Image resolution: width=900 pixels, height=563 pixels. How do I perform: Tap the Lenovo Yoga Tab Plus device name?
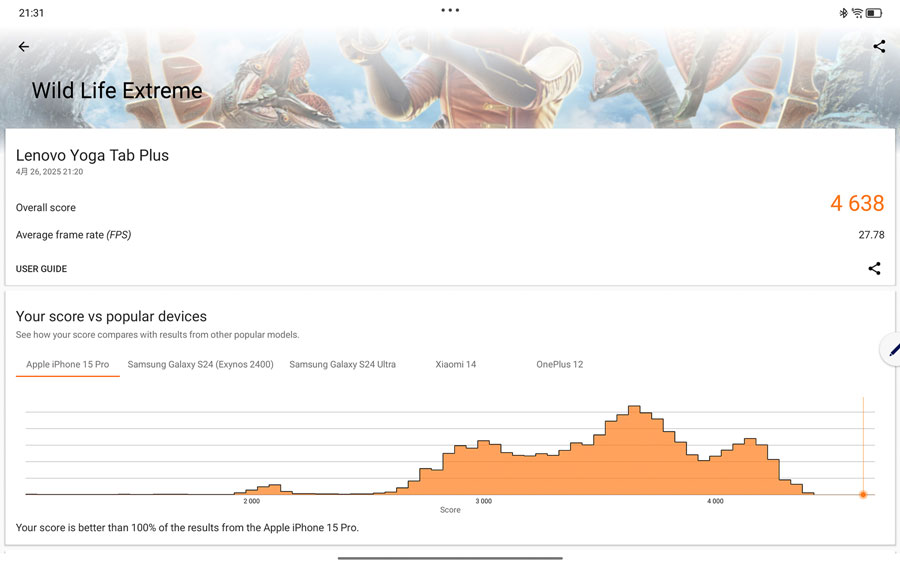(92, 156)
